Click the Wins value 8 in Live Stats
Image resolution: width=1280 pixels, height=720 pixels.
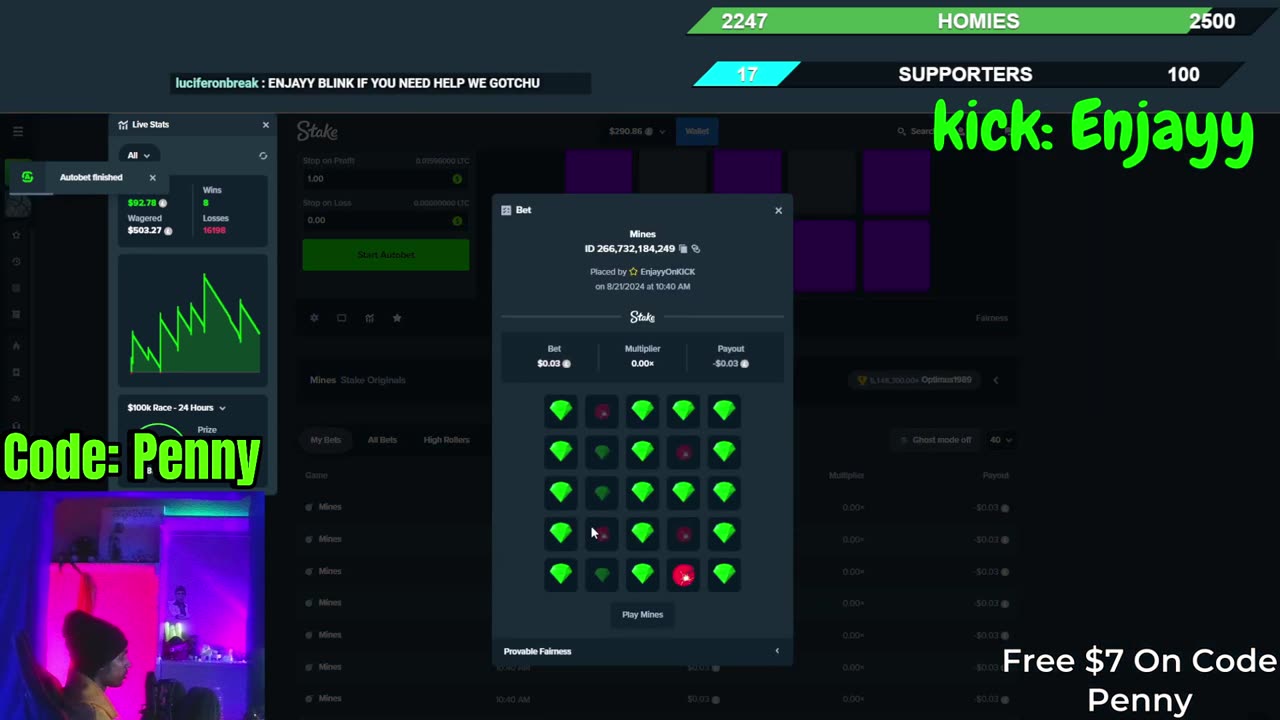click(206, 203)
